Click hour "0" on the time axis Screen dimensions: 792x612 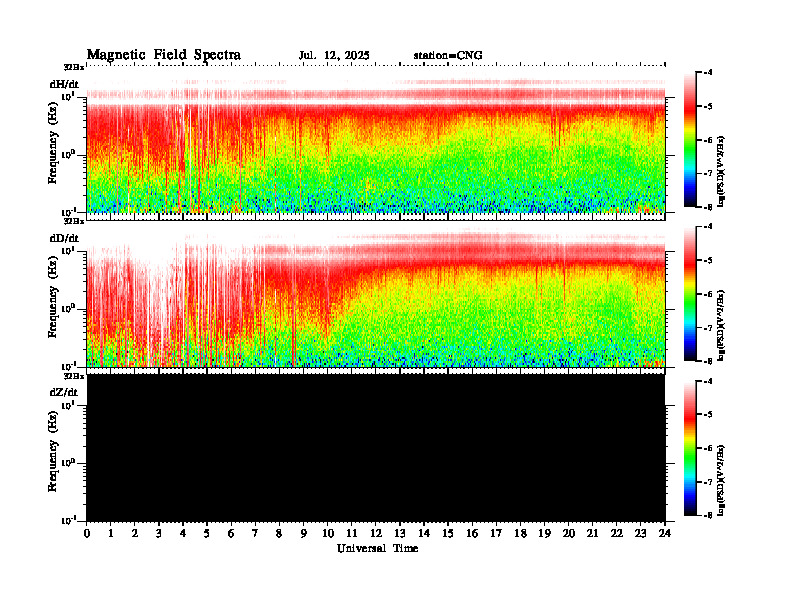tap(87, 533)
